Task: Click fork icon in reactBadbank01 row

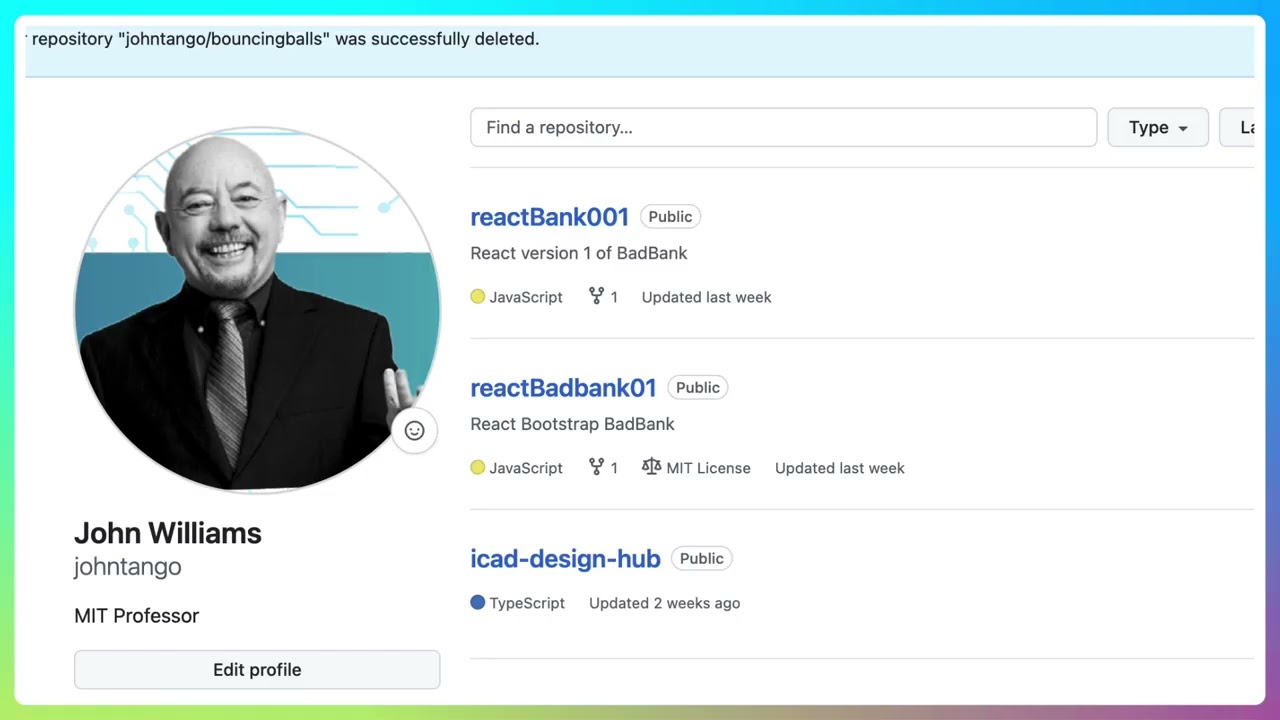Action: (596, 467)
